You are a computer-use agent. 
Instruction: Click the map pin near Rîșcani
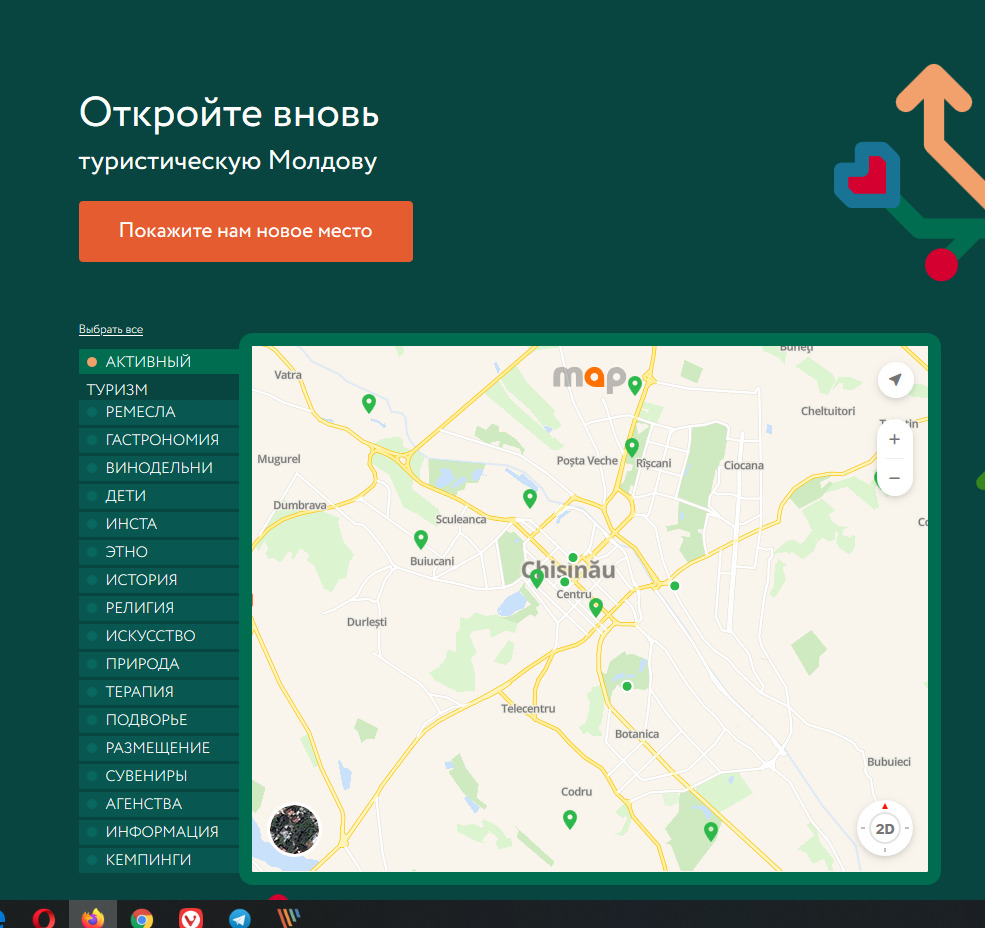(632, 447)
